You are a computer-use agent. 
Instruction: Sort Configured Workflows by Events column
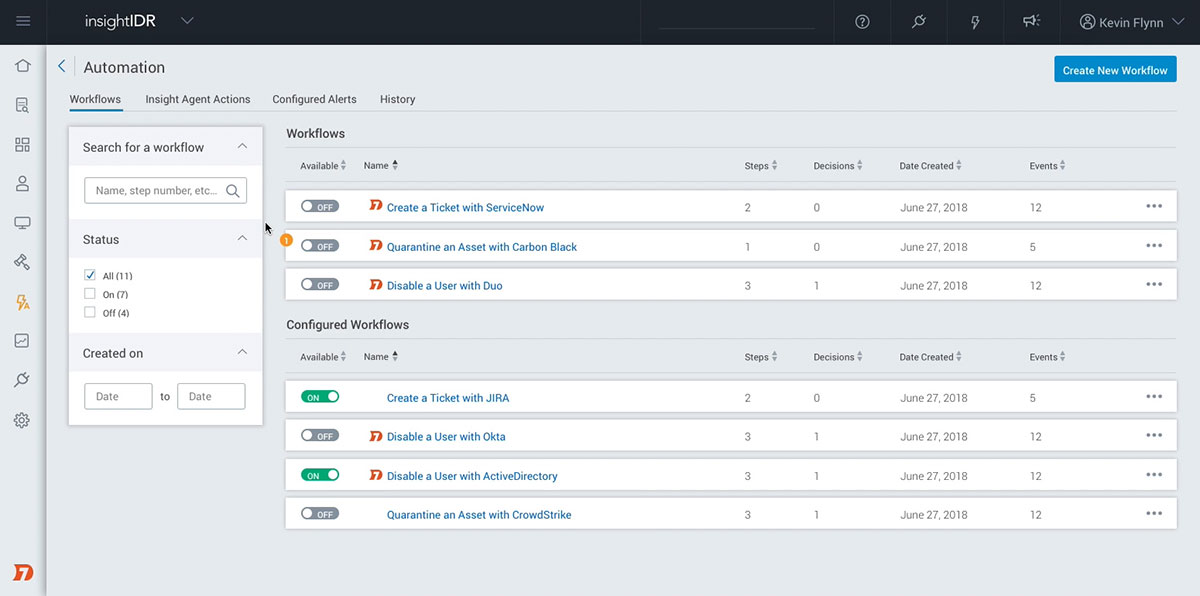(1047, 357)
